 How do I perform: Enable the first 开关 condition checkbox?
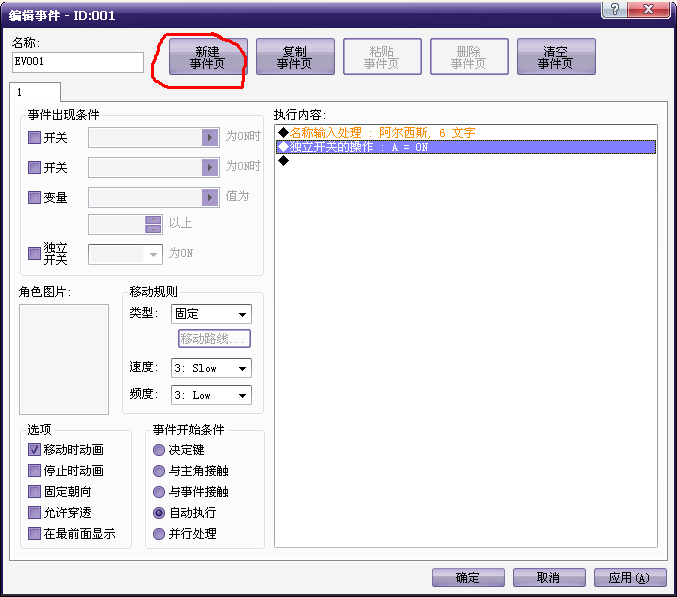click(x=34, y=138)
